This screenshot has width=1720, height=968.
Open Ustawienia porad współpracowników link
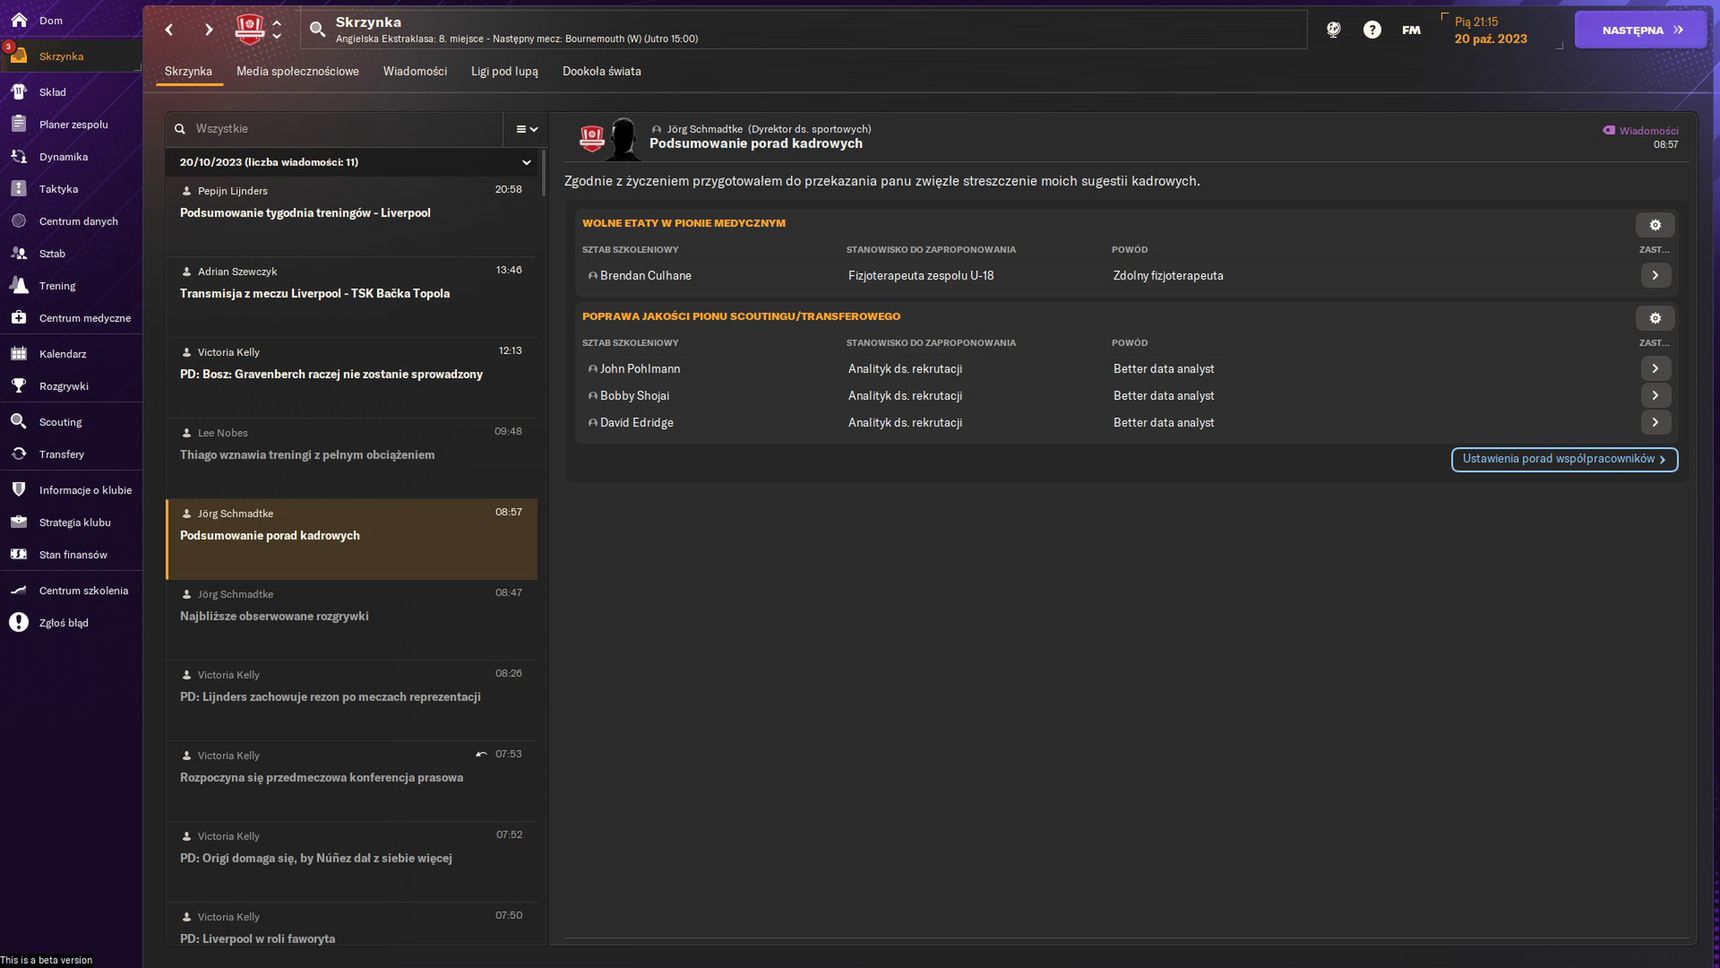tap(1564, 459)
